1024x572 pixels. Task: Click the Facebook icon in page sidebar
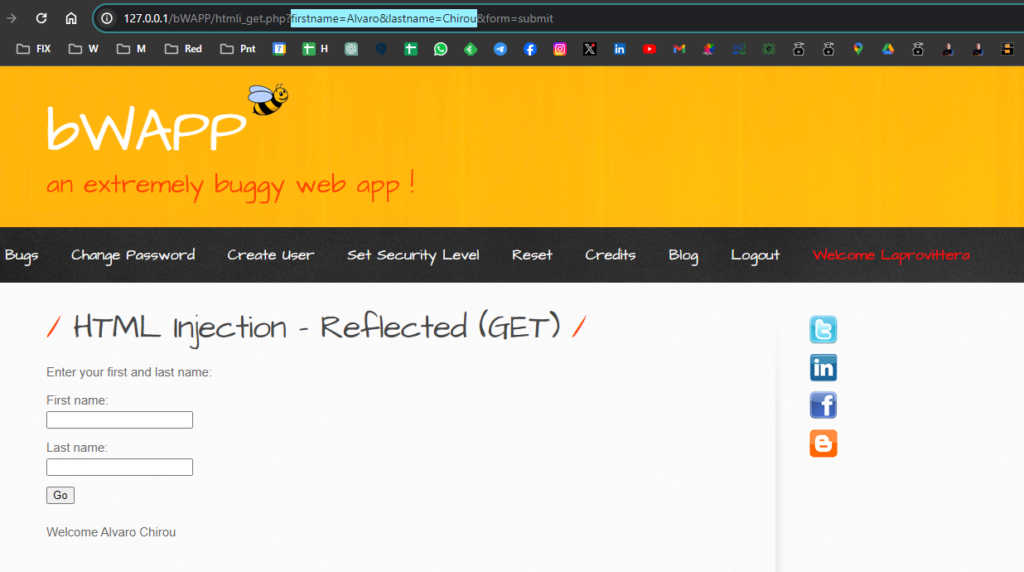[823, 405]
